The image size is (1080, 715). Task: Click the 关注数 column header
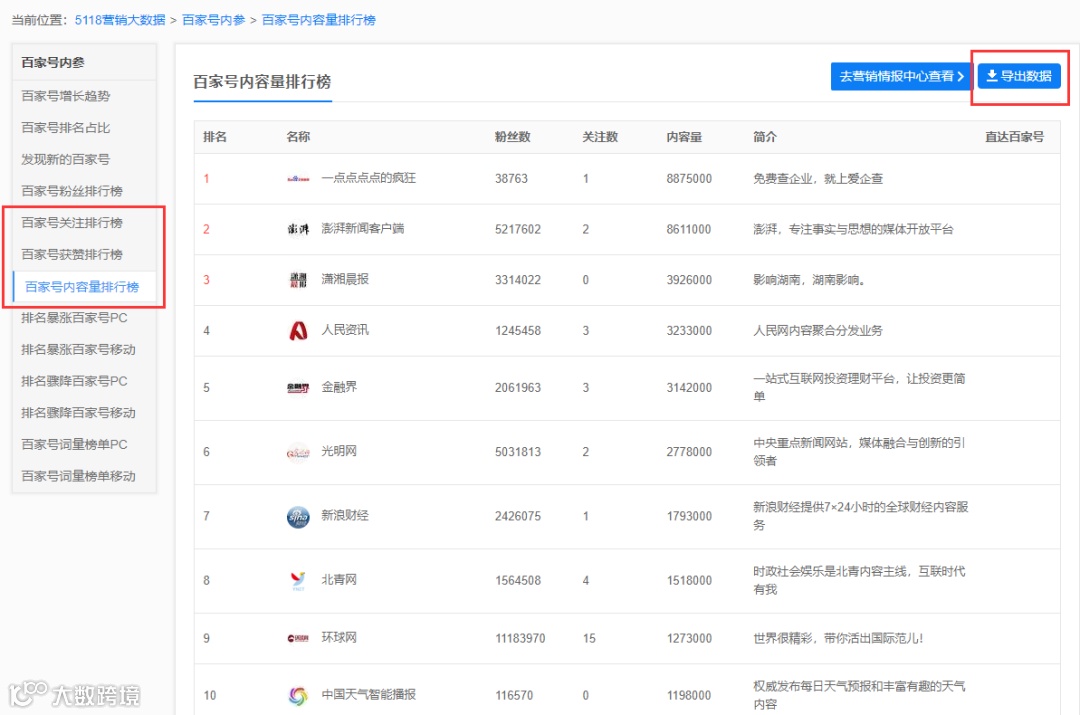pyautogui.click(x=600, y=137)
